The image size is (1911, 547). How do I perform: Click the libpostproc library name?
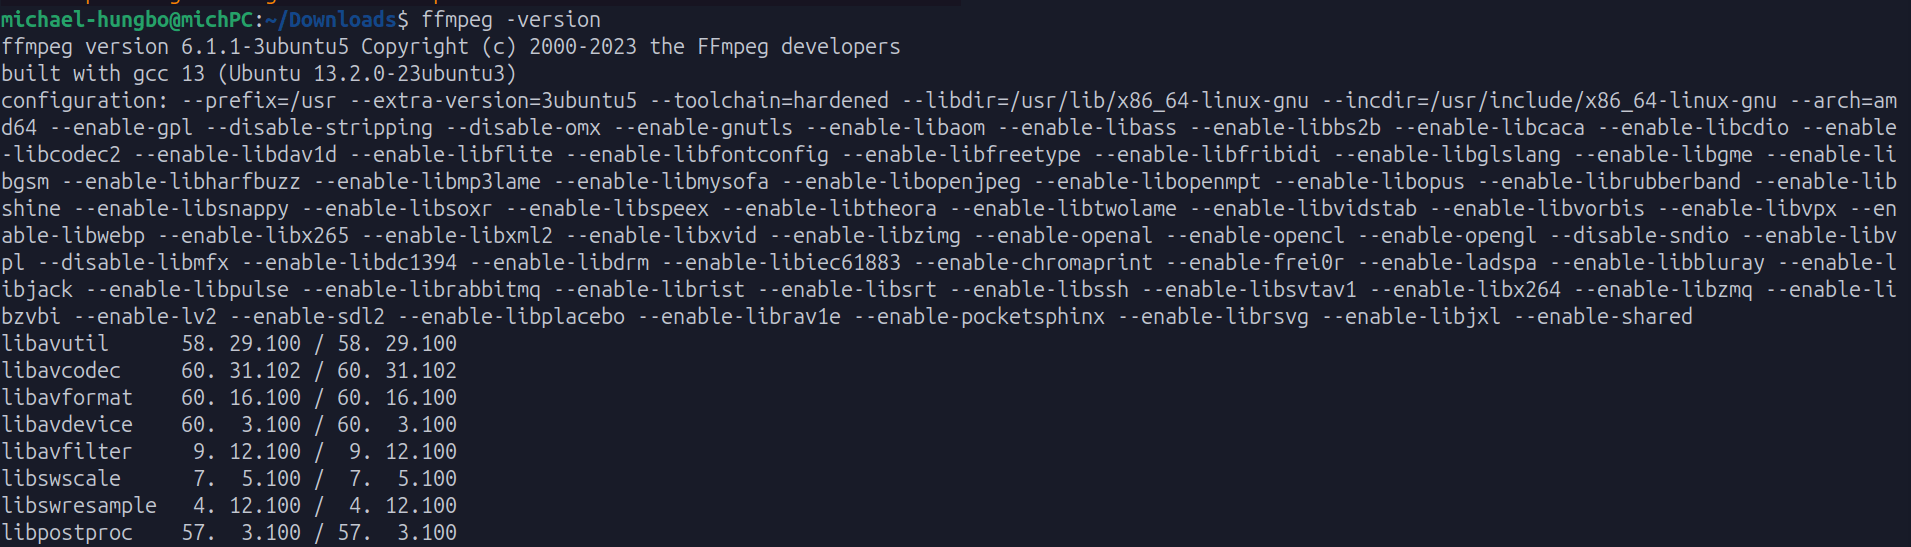click(x=67, y=533)
